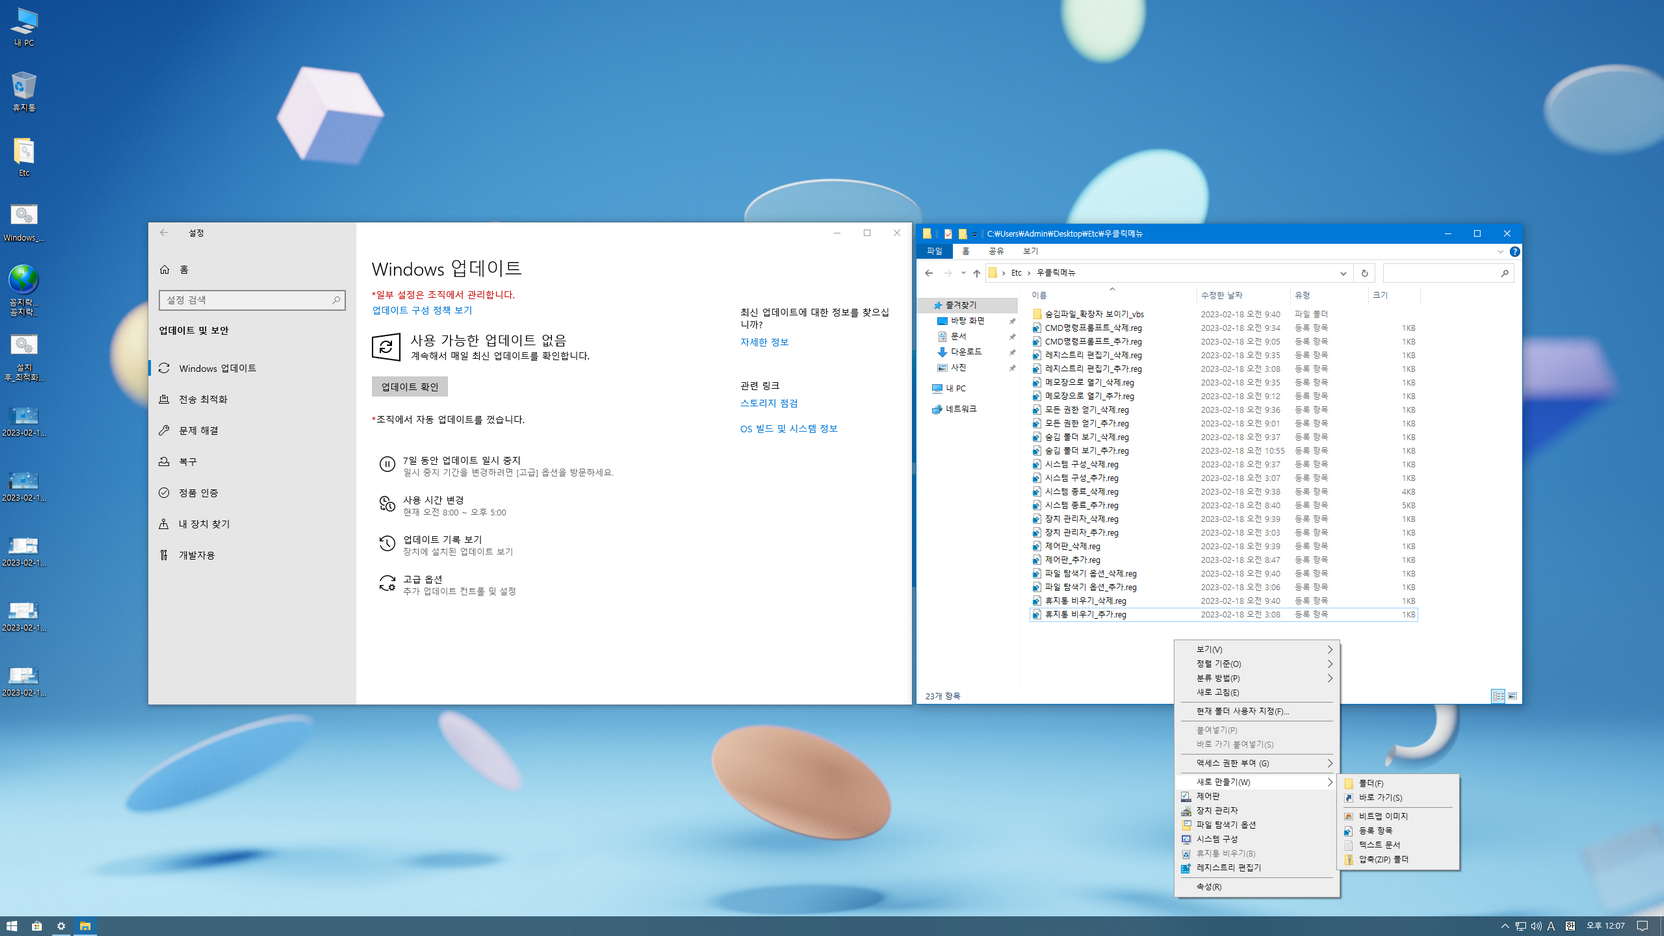Open 홈 ribbon tab in Explorer
The width and height of the screenshot is (1664, 936).
click(966, 251)
